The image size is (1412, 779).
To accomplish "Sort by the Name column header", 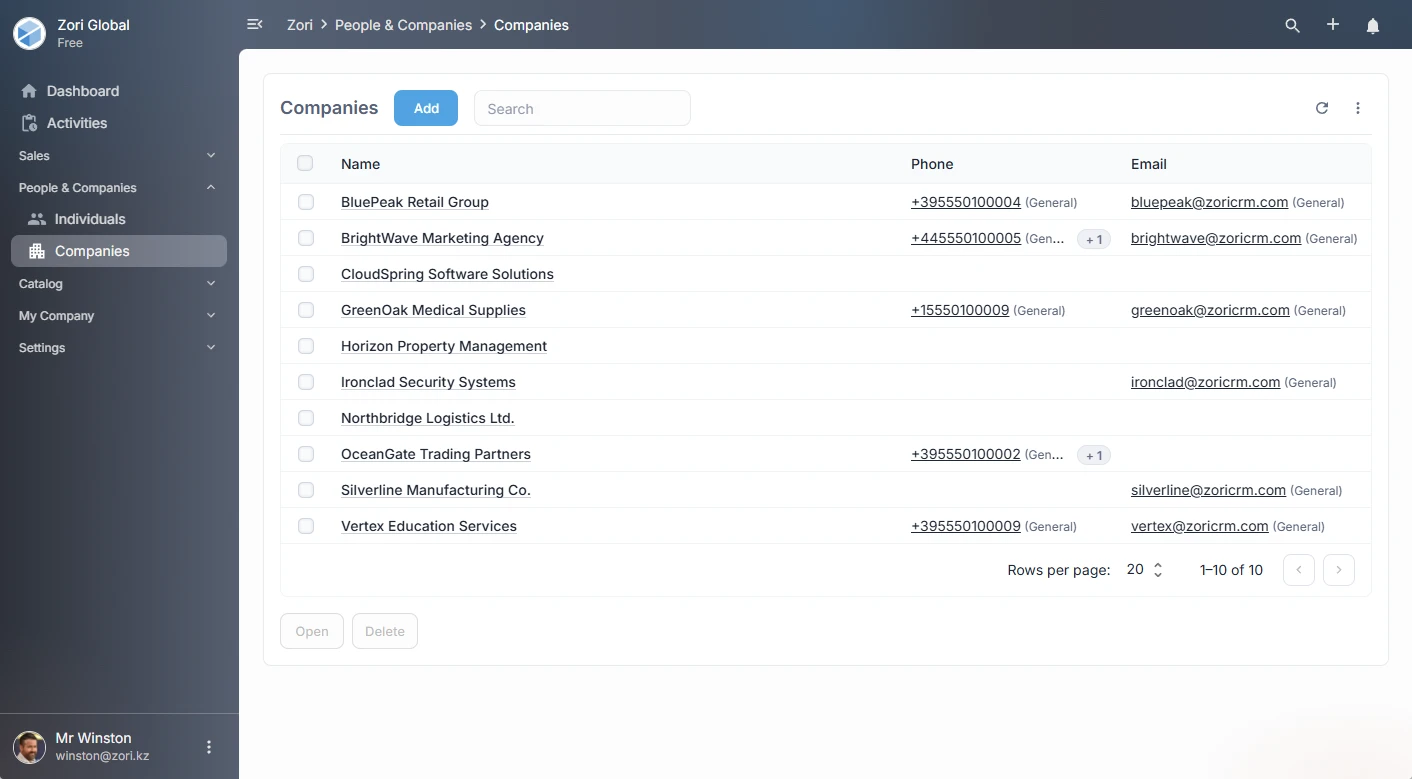I will [x=360, y=164].
